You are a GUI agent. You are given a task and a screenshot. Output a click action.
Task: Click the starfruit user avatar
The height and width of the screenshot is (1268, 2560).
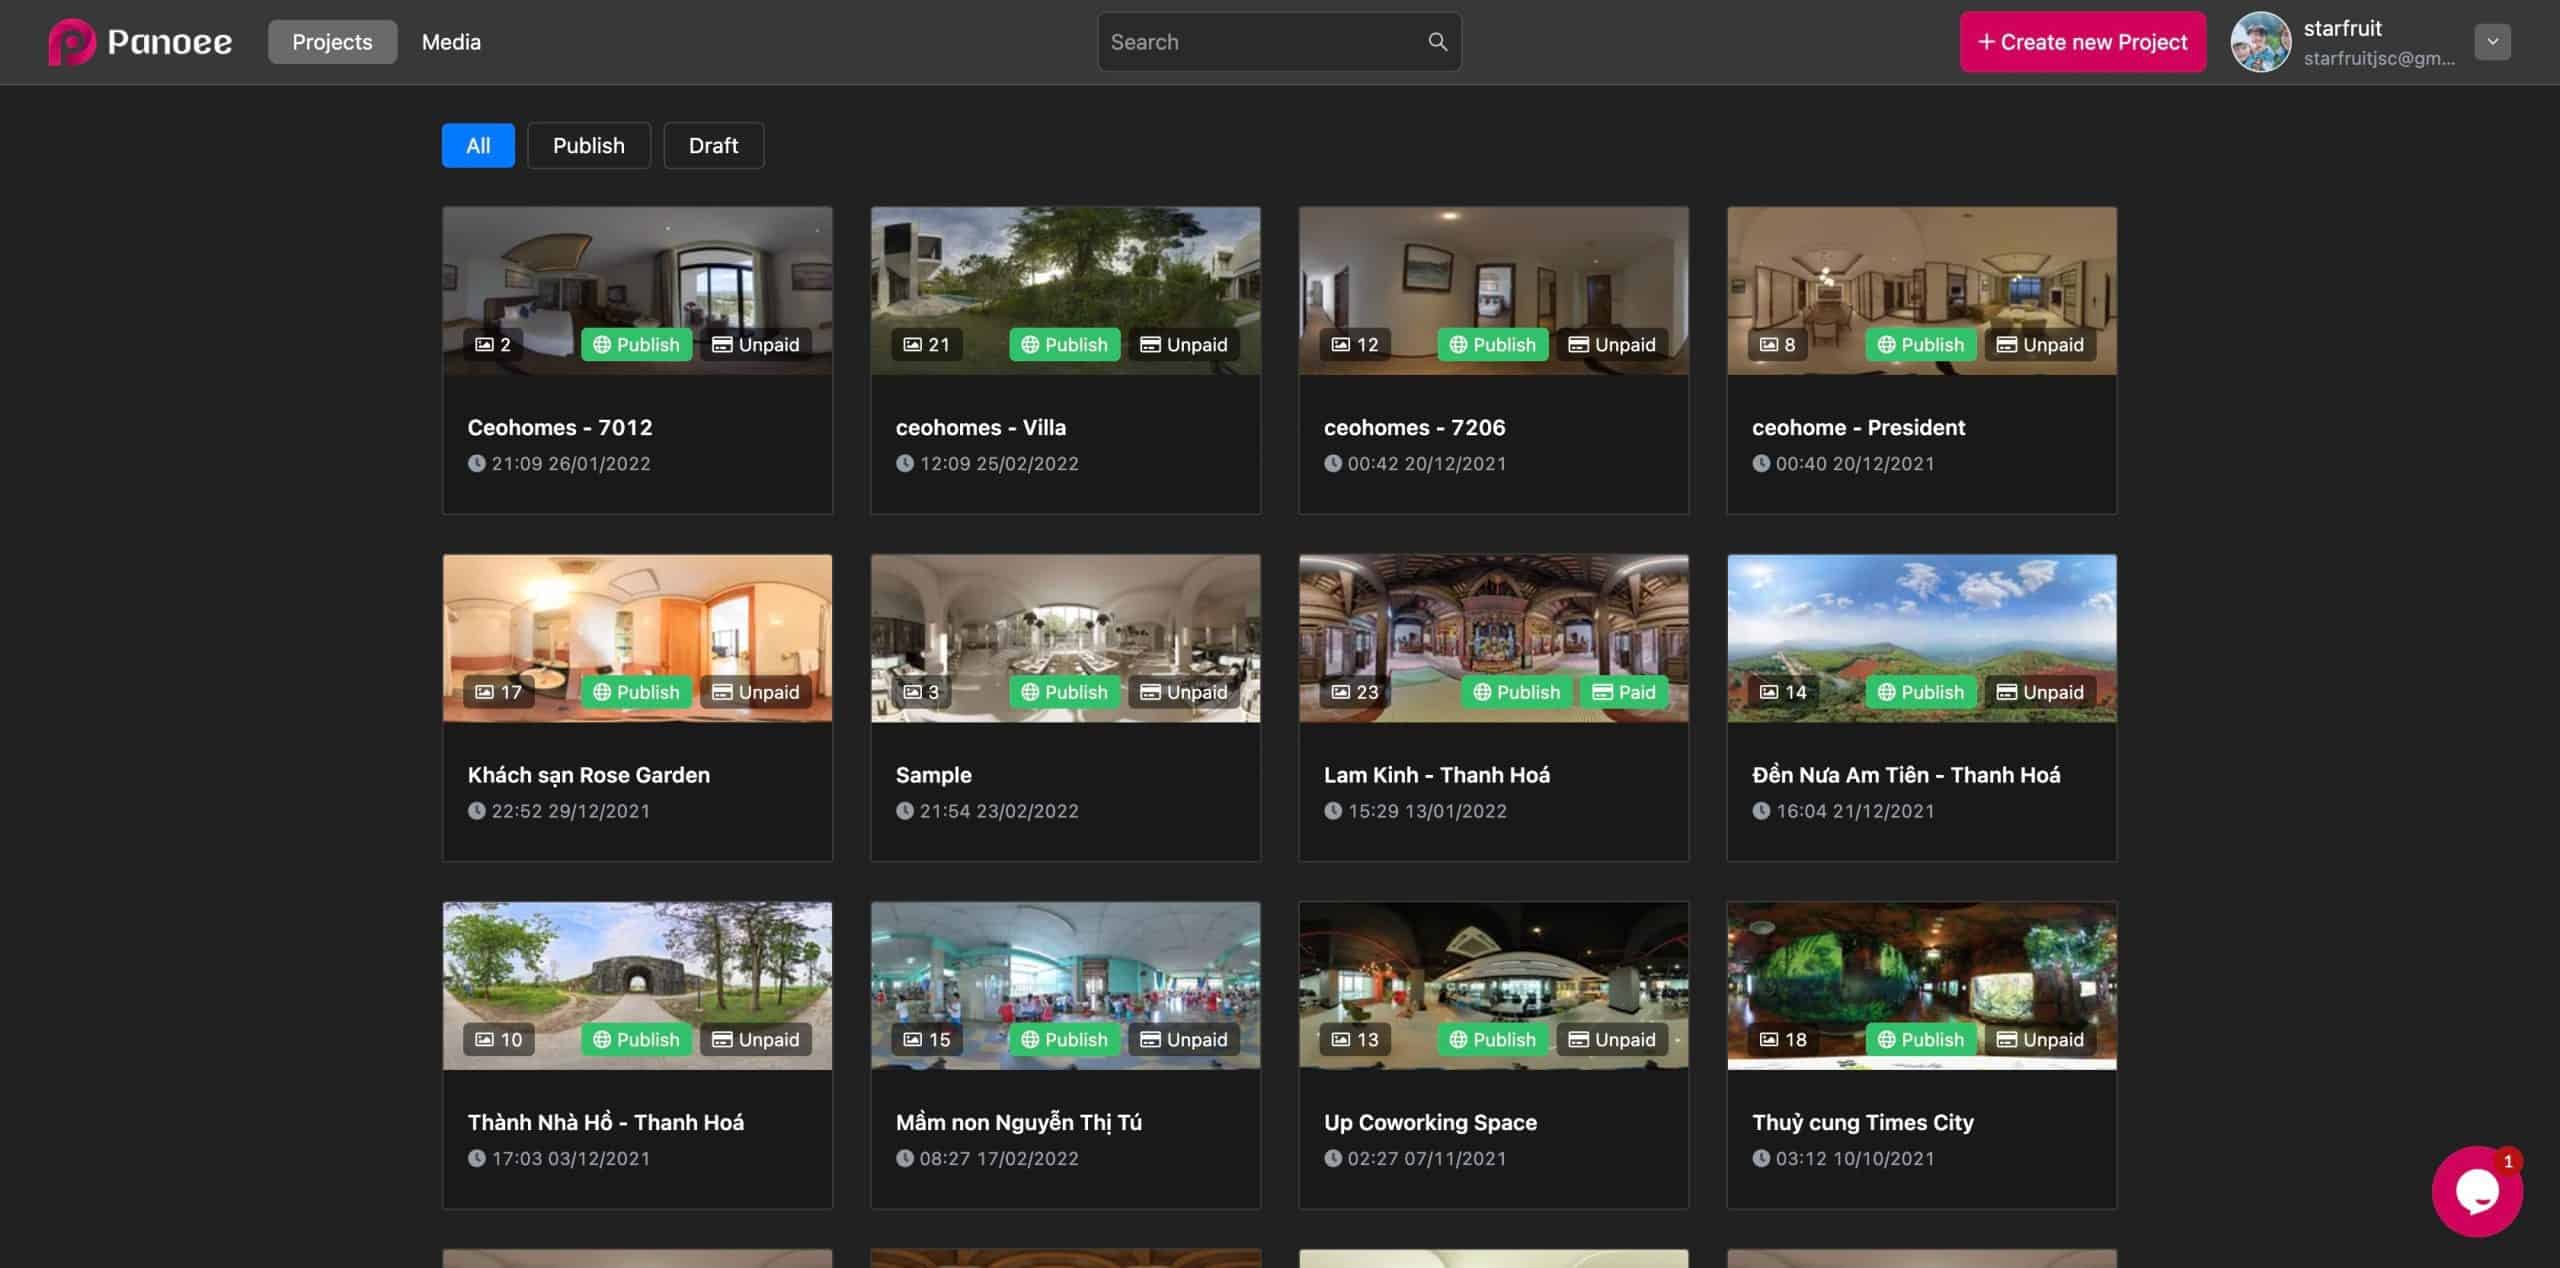point(2259,42)
